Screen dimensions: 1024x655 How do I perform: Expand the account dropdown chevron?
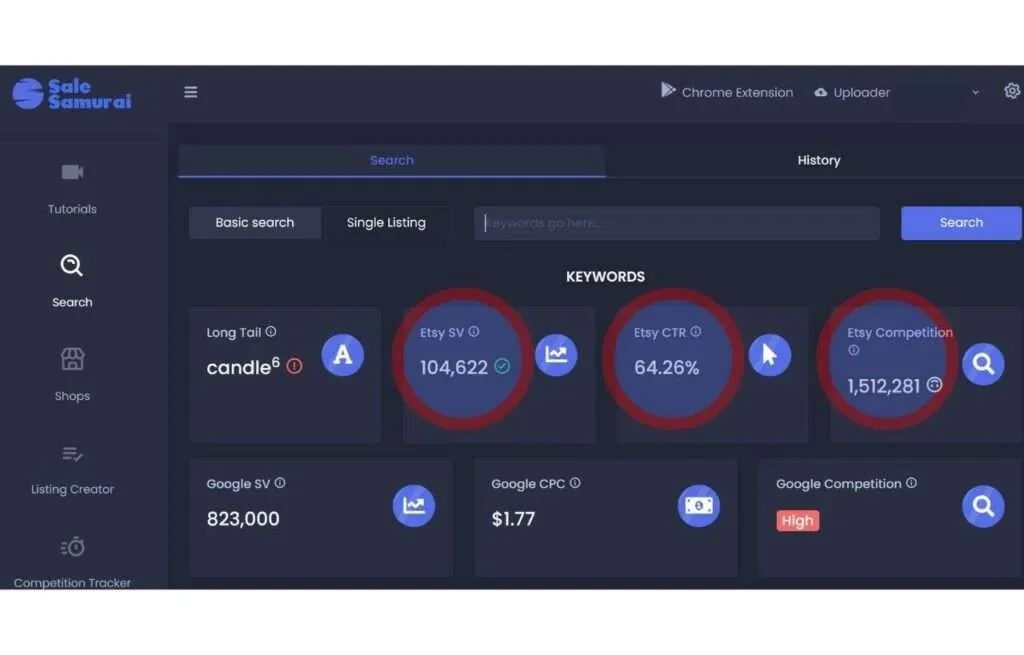click(x=975, y=93)
